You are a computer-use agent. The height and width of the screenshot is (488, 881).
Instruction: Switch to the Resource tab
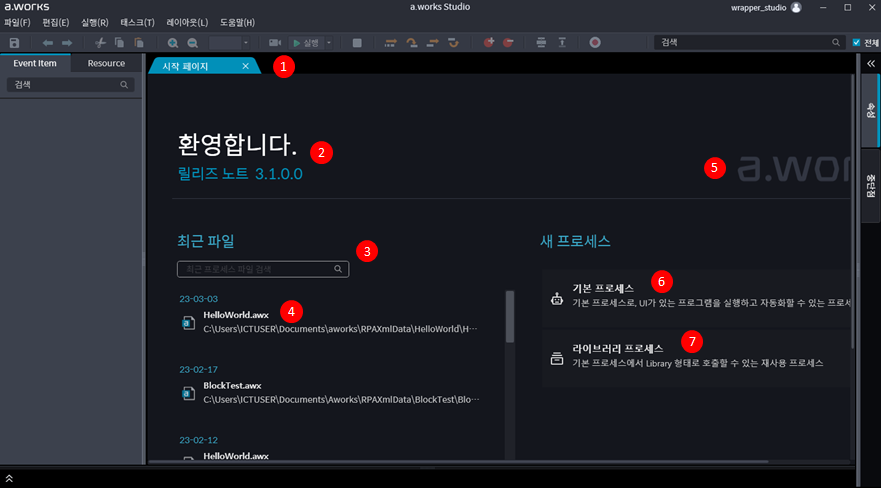[x=106, y=63]
